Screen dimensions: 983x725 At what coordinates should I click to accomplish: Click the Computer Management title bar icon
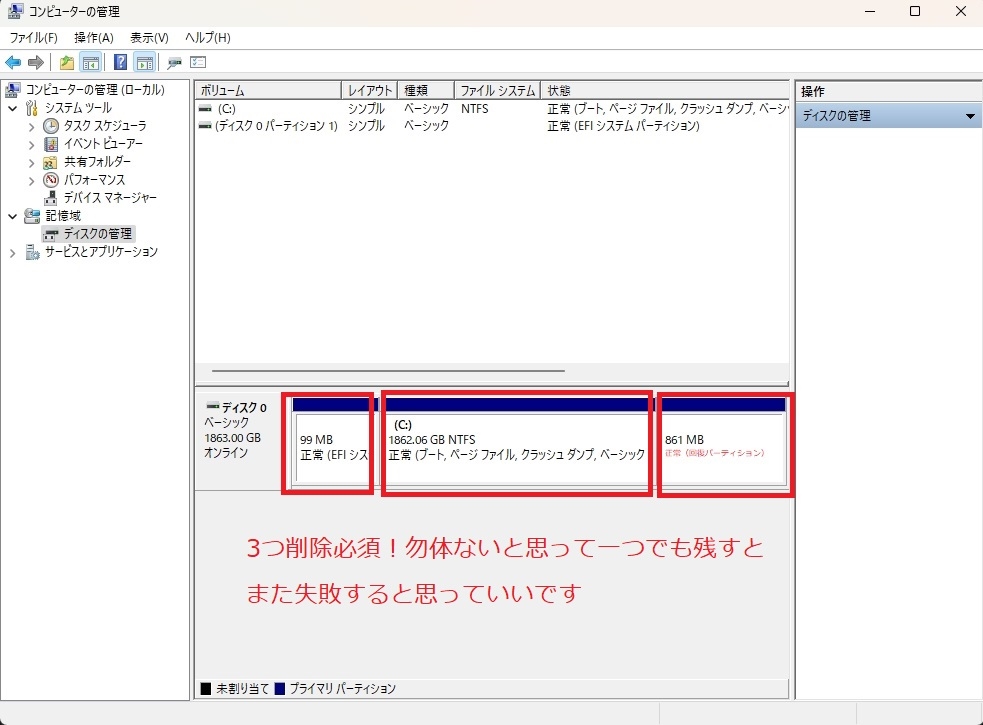(15, 11)
